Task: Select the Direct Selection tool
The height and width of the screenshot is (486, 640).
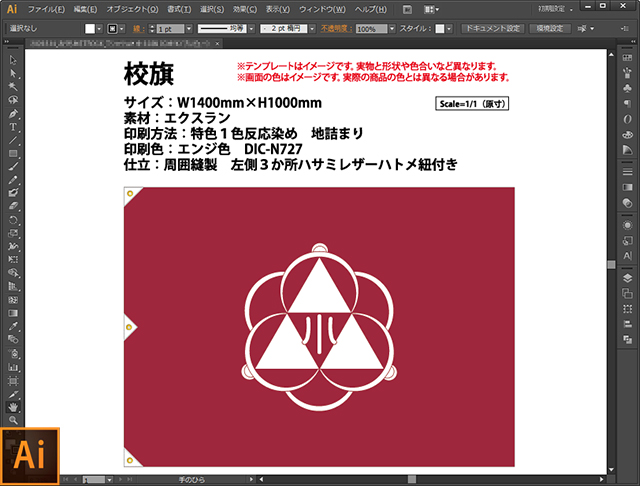Action: (13, 74)
